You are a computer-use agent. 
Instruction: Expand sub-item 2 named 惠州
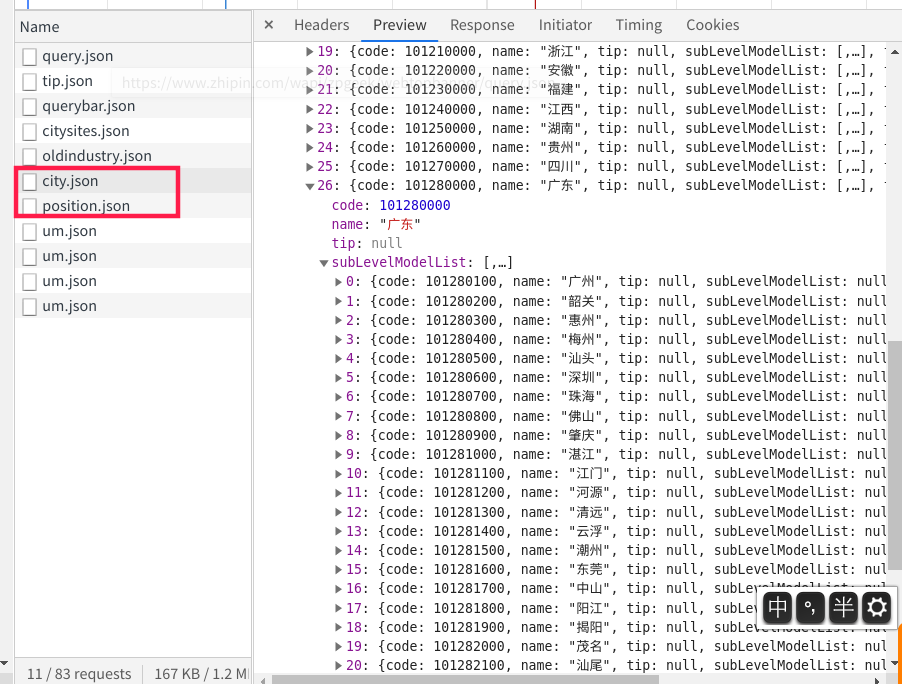338,320
